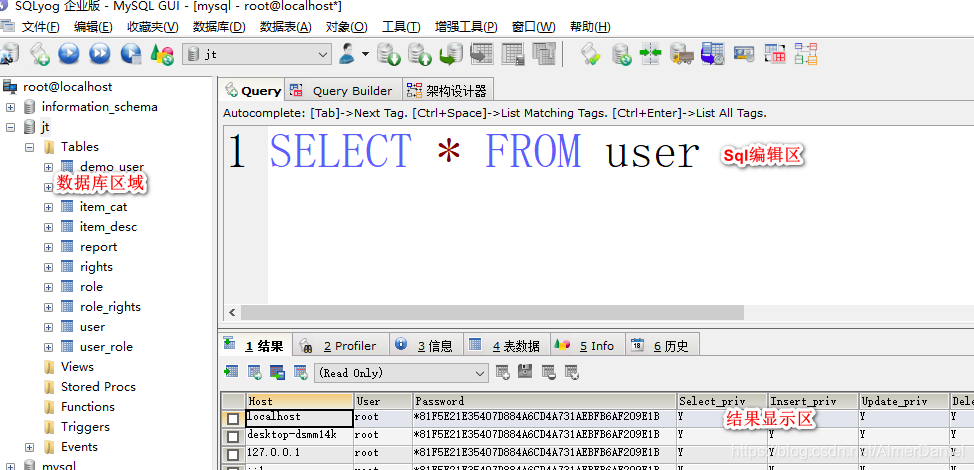
Task: Click the cancel changes result icon
Action: pos(571,373)
